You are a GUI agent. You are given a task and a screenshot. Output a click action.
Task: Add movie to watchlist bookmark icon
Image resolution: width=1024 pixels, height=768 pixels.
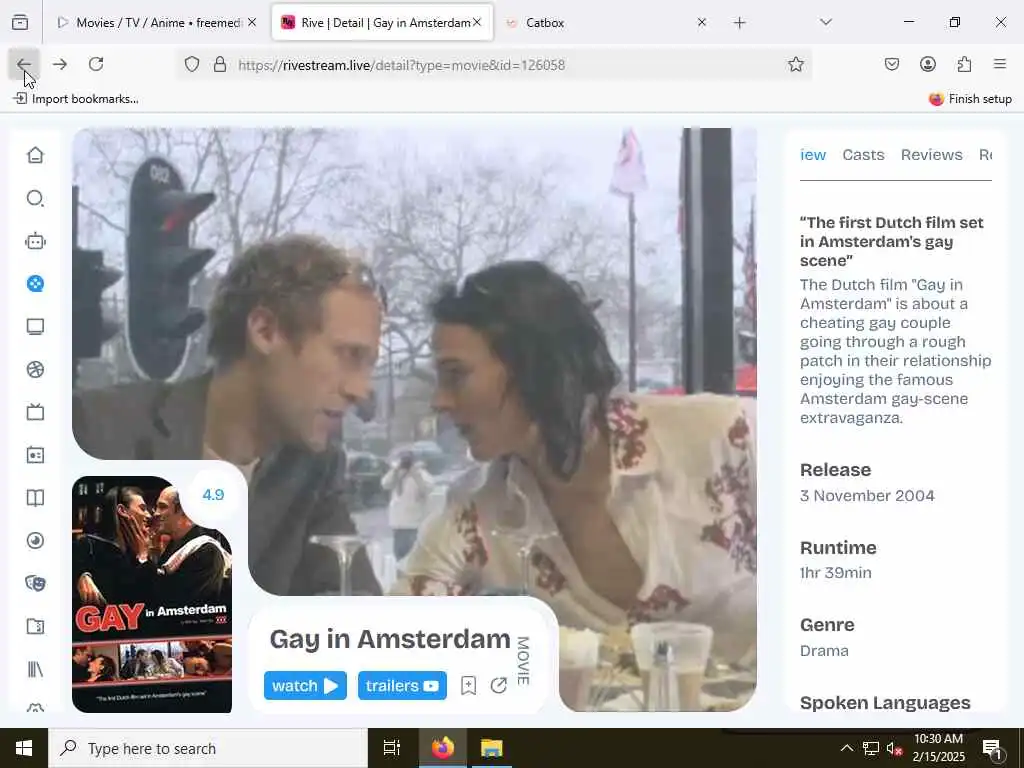tap(468, 686)
